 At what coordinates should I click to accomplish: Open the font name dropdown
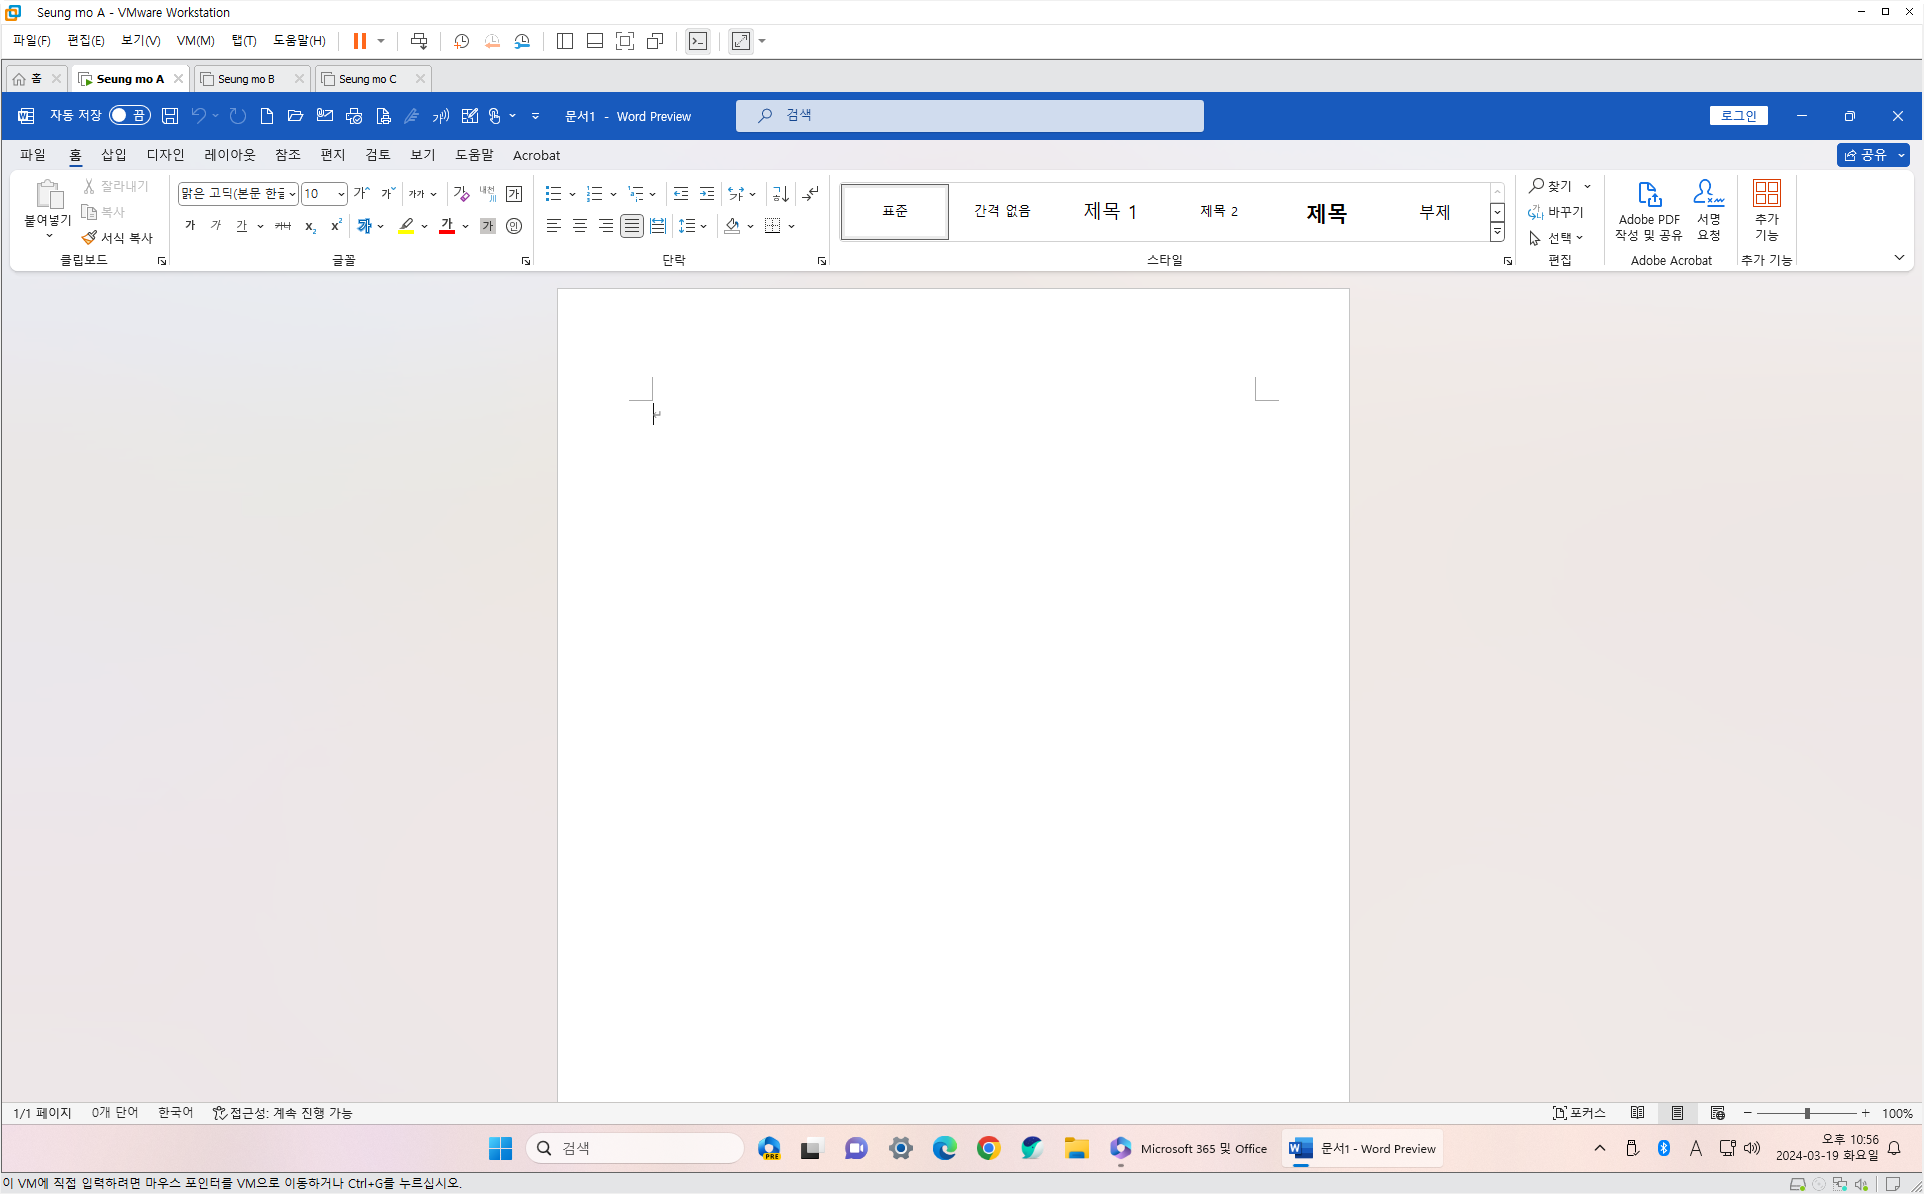[292, 194]
